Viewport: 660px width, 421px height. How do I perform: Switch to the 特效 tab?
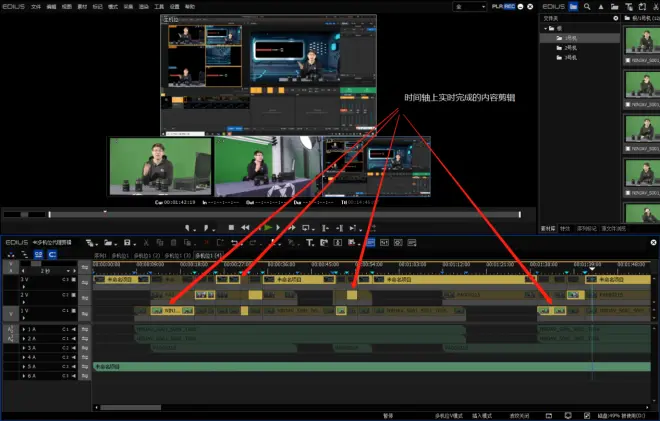pos(565,229)
